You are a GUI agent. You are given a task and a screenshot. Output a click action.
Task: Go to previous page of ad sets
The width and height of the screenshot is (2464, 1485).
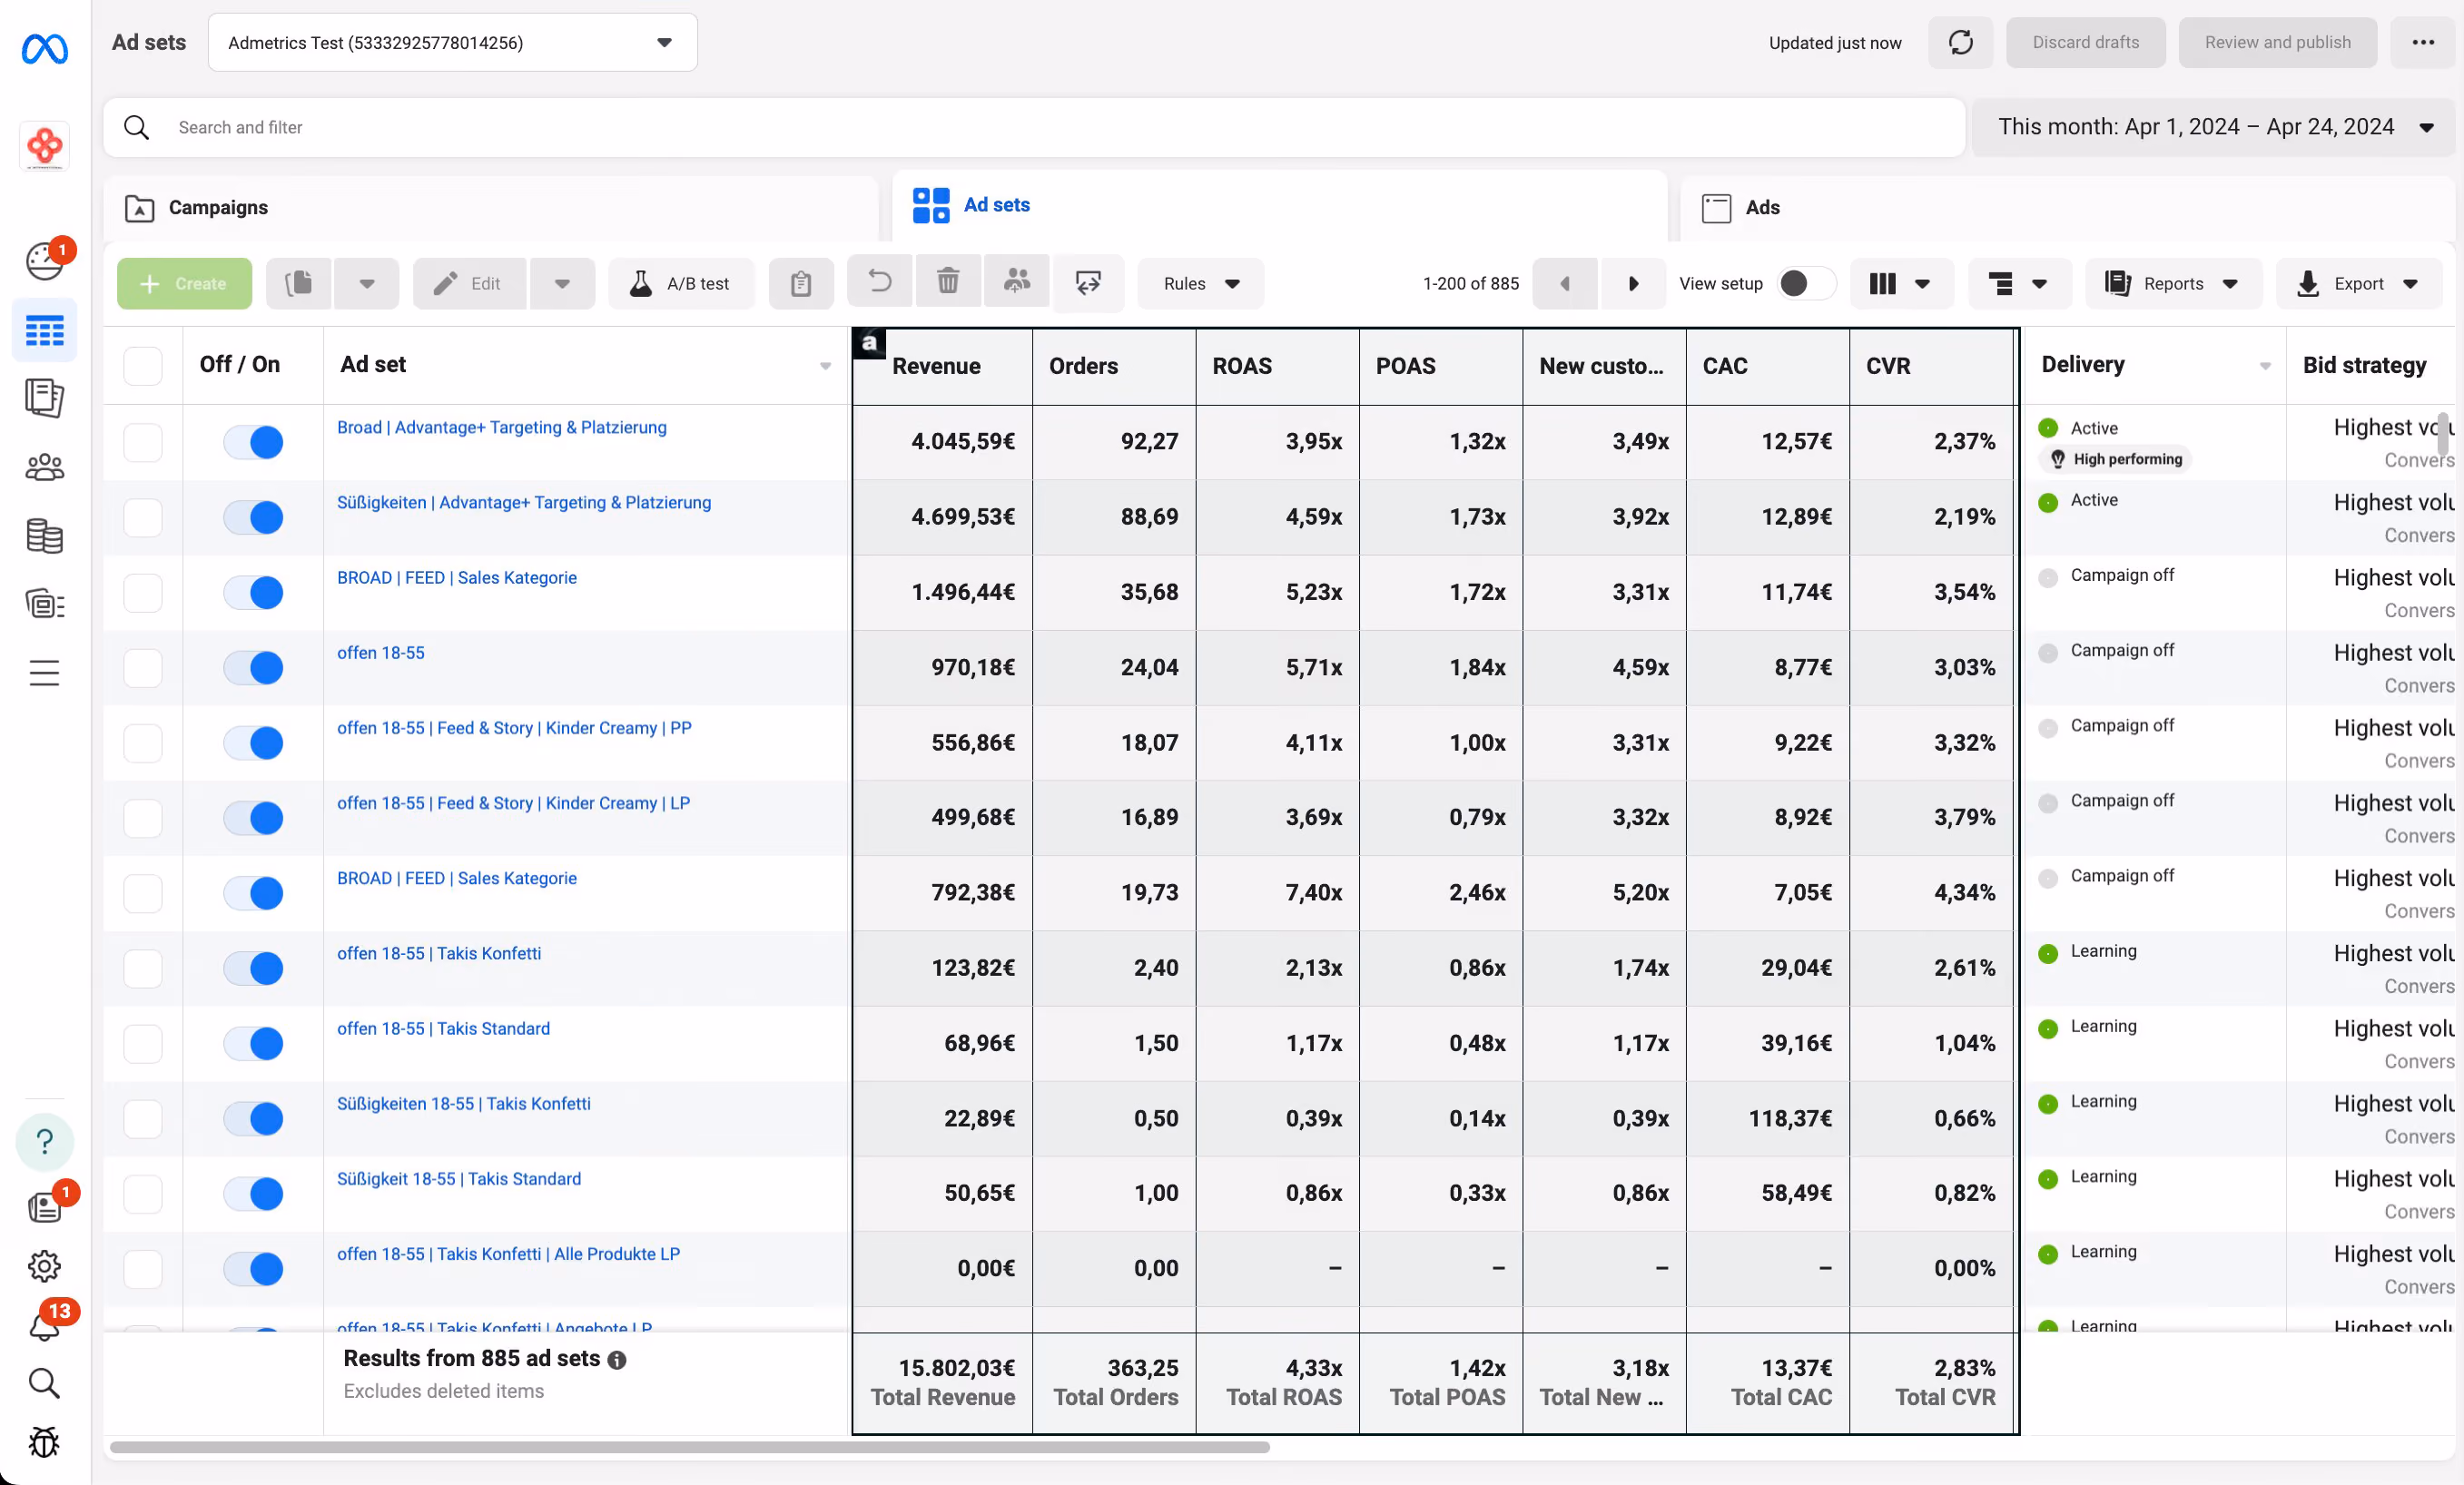pos(1564,284)
